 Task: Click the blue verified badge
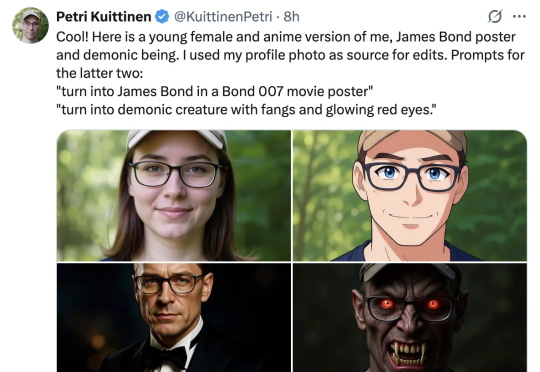[x=162, y=17]
